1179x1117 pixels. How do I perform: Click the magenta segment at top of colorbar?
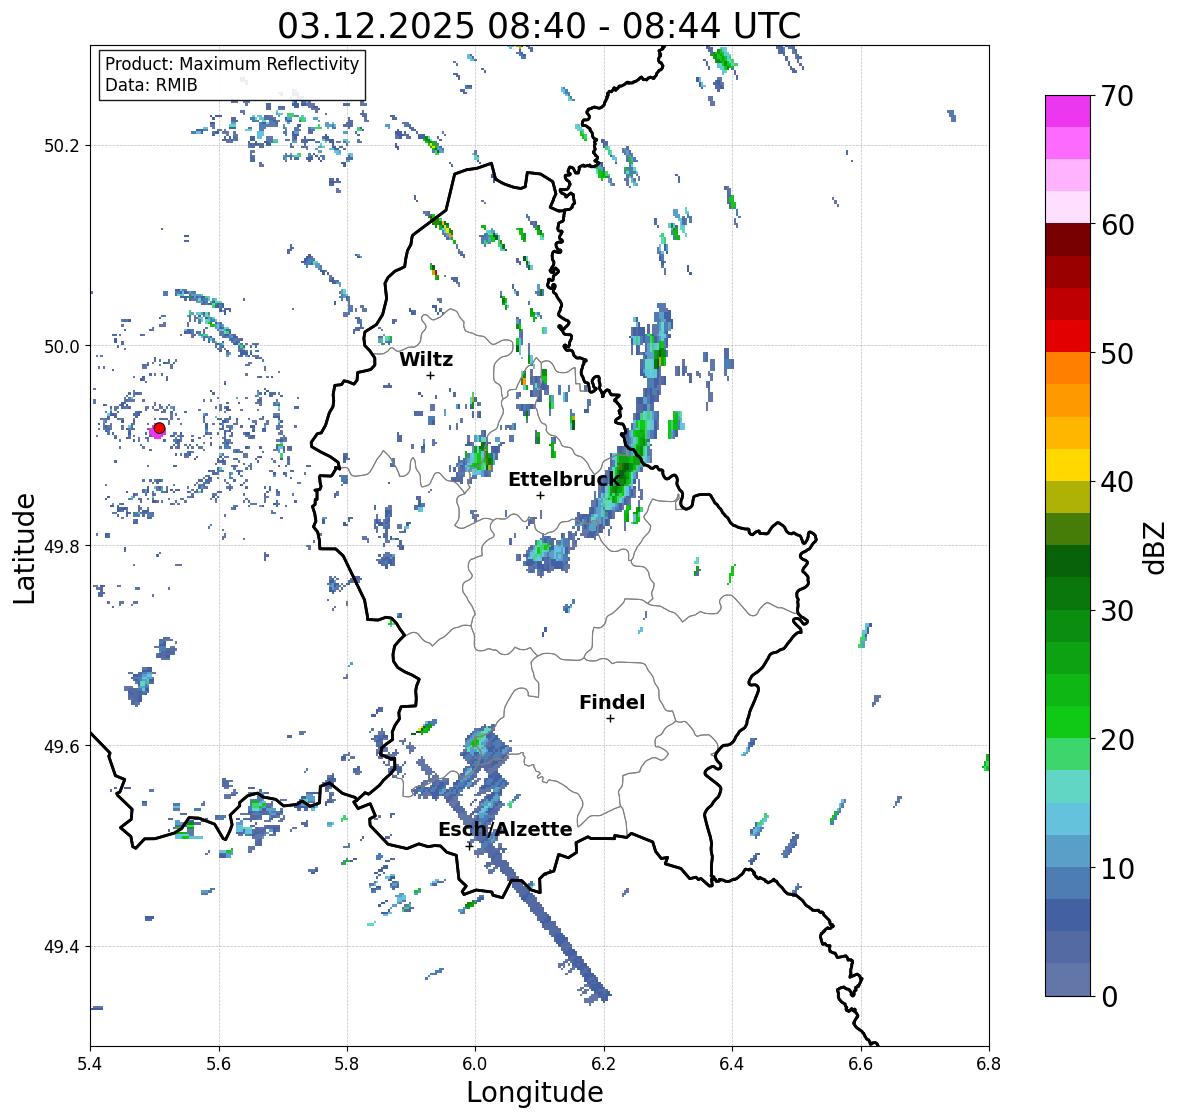[x=1068, y=111]
